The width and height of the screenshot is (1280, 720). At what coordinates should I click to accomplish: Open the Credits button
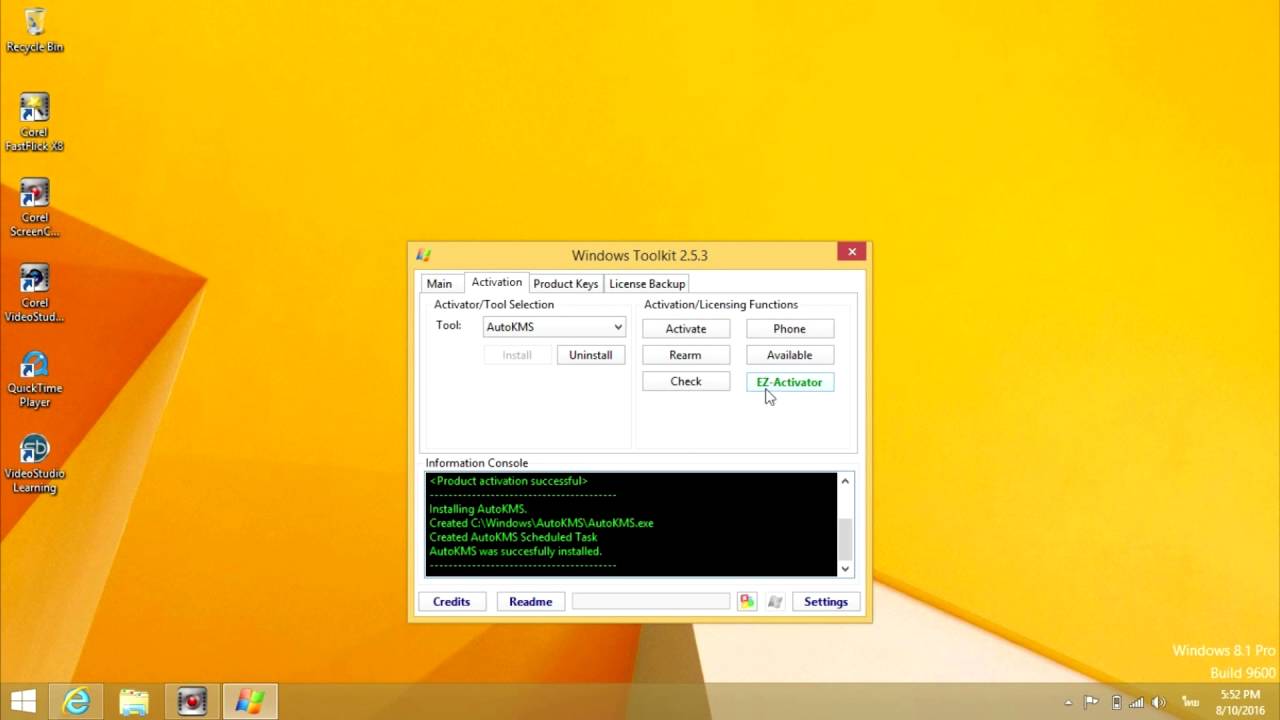click(x=451, y=601)
